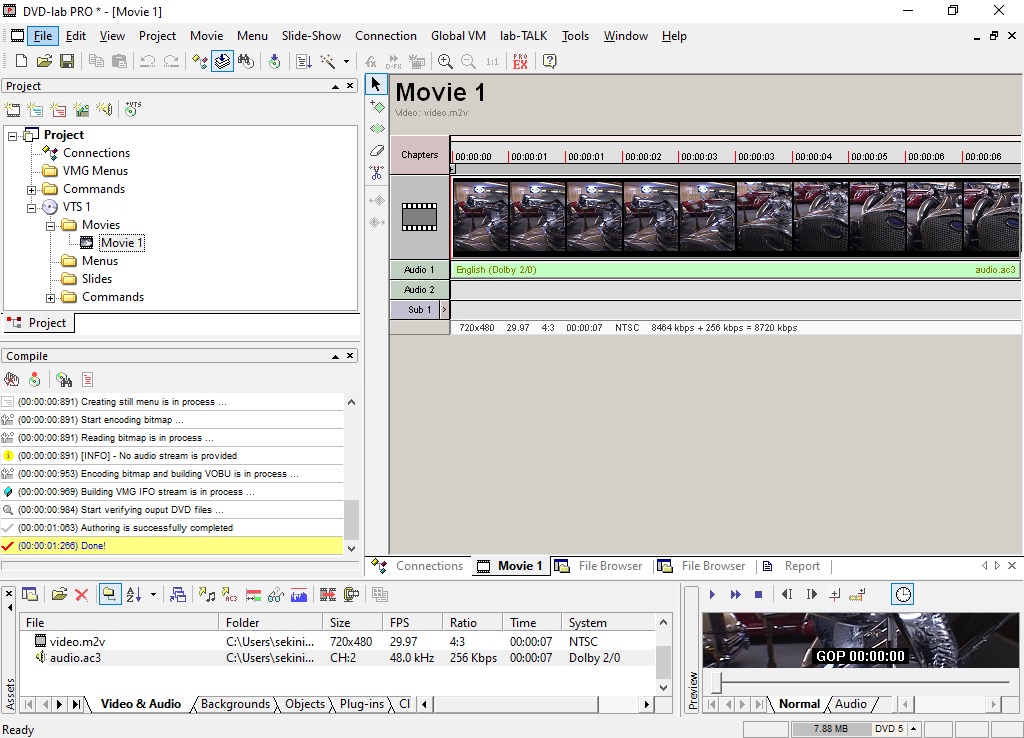This screenshot has height=738, width=1024.
Task: Switch to the Backgrounds assets tab
Action: [235, 704]
